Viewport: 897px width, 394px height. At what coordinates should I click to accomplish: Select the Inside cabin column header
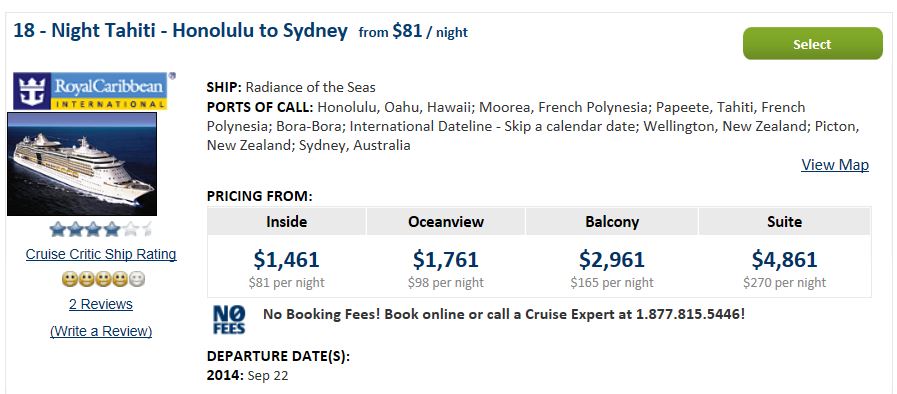coord(287,221)
